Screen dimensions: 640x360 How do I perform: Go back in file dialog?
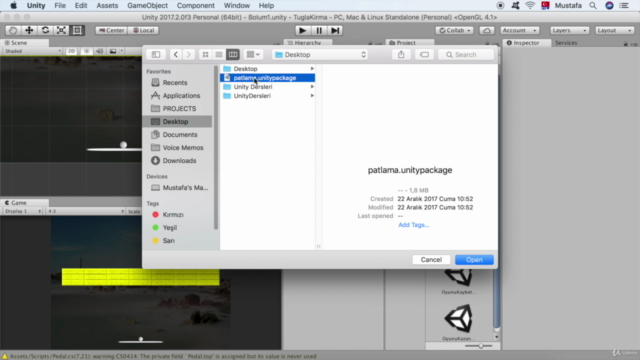click(x=176, y=54)
